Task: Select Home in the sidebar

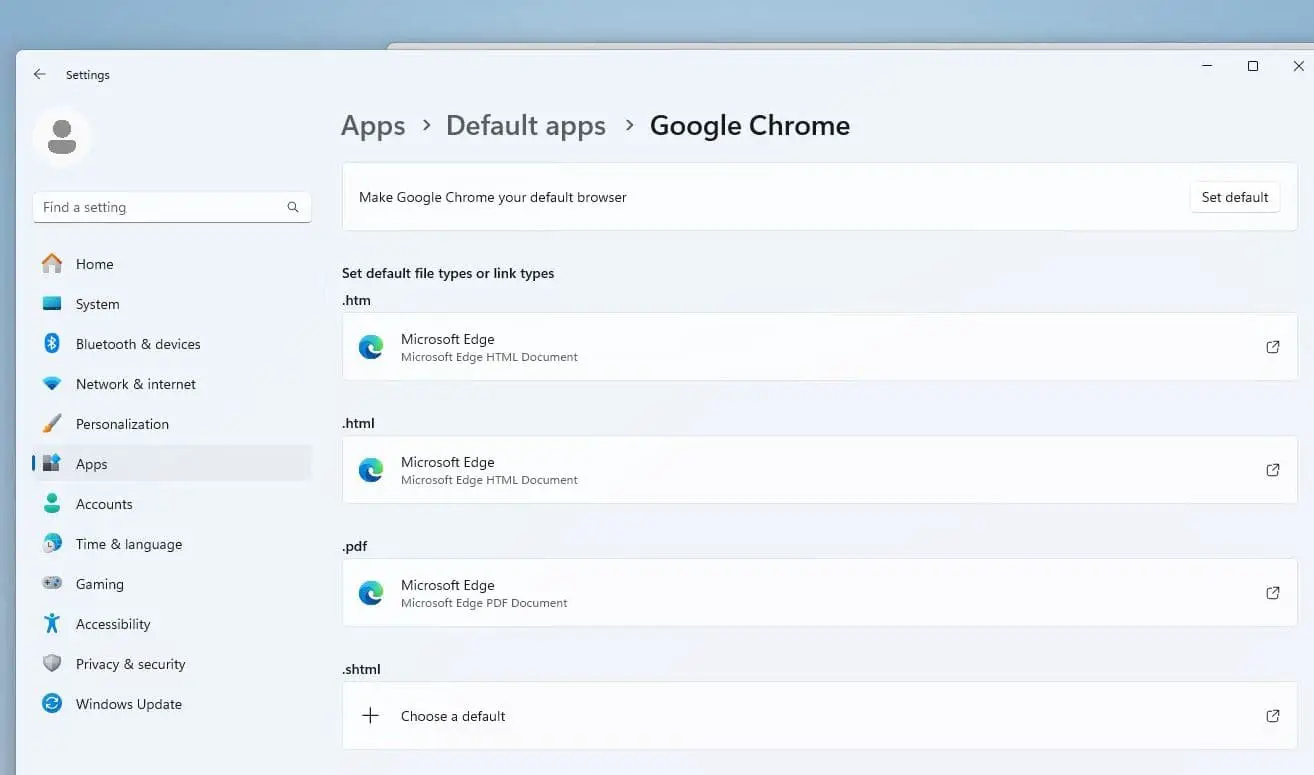Action: [x=94, y=263]
